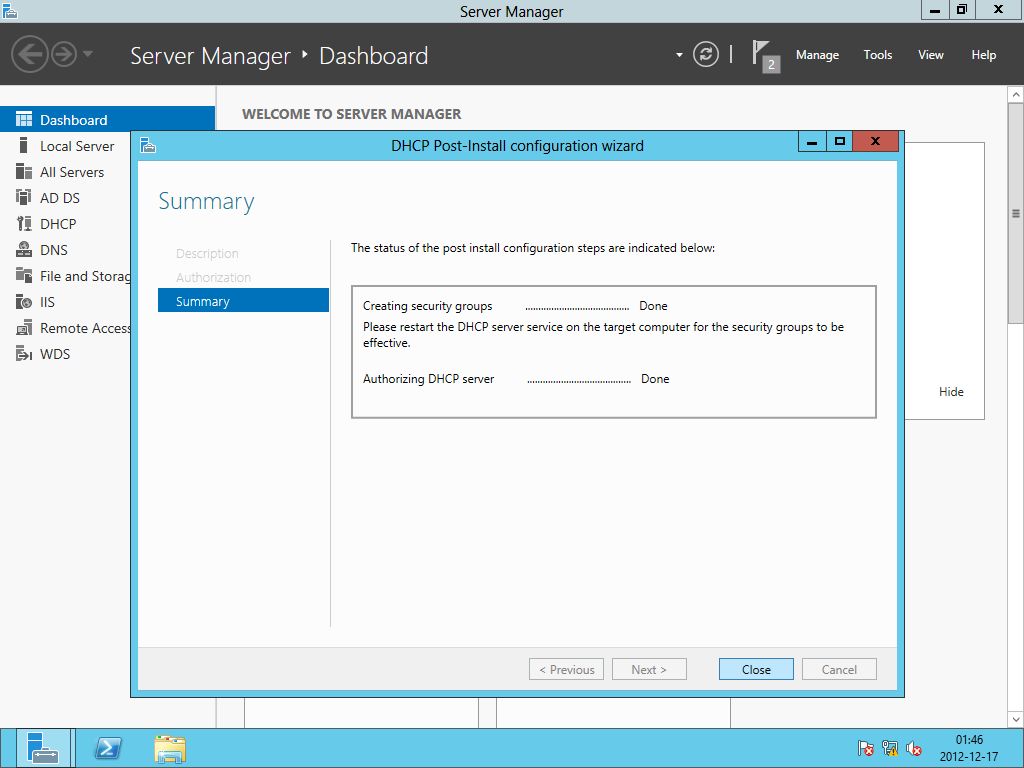This screenshot has height=768, width=1024.
Task: Open the View menu
Action: (x=930, y=55)
